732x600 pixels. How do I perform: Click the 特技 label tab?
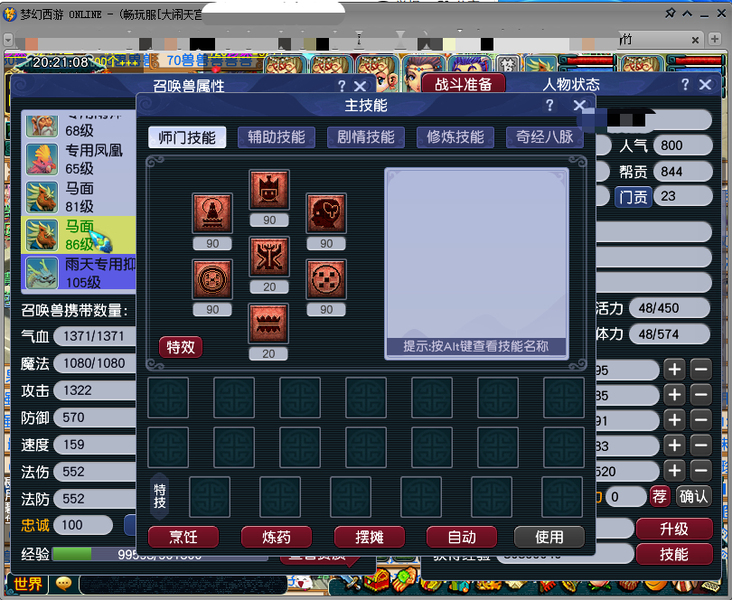click(160, 496)
